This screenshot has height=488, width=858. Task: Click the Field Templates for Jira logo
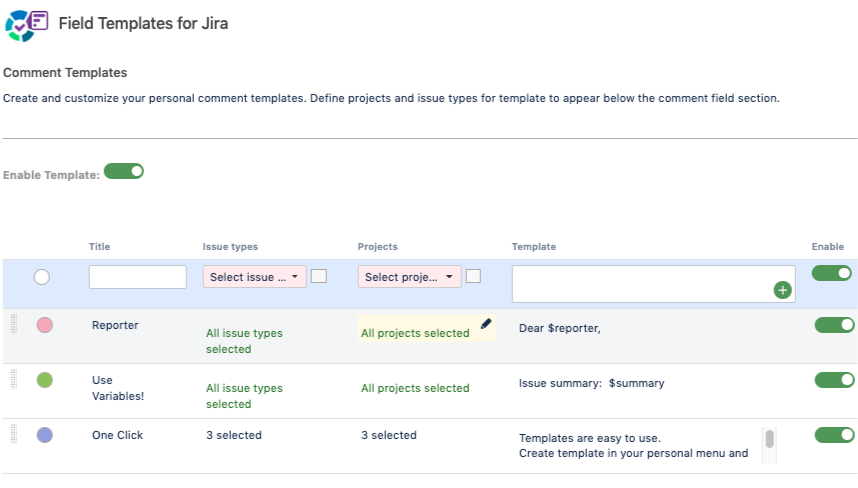27,22
